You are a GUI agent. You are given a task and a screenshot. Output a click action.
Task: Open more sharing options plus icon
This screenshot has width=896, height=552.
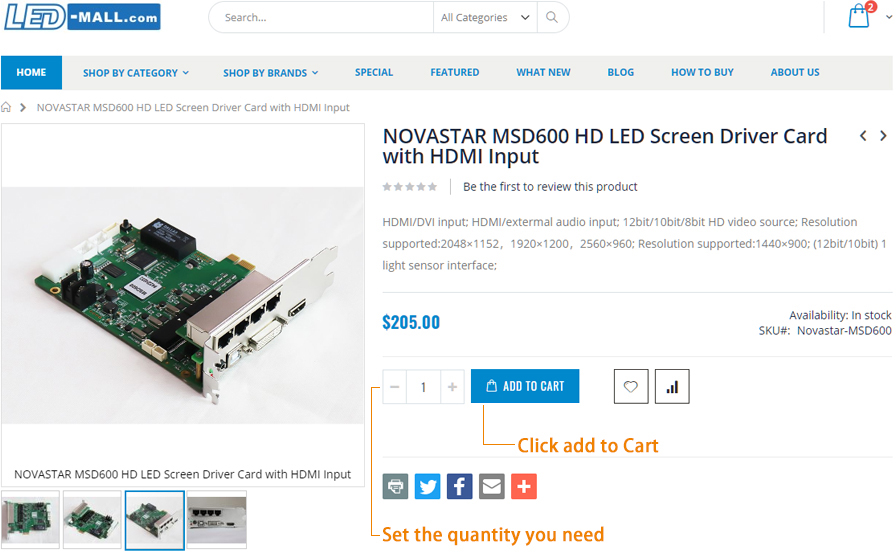[524, 486]
